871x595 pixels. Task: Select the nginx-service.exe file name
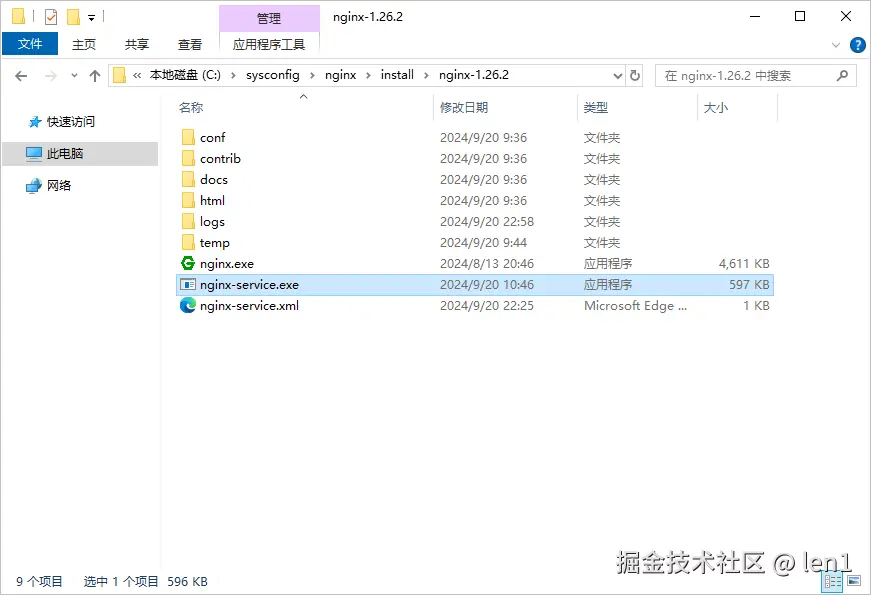click(x=249, y=284)
